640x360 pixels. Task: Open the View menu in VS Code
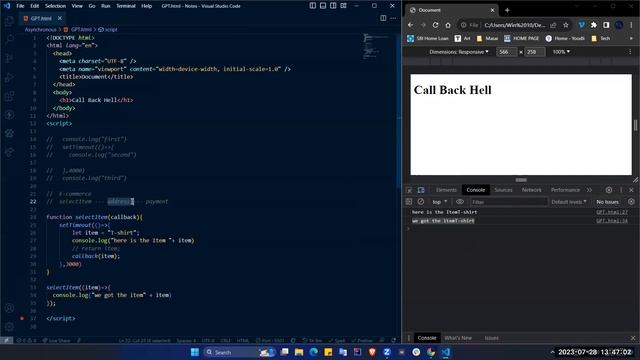pos(77,6)
